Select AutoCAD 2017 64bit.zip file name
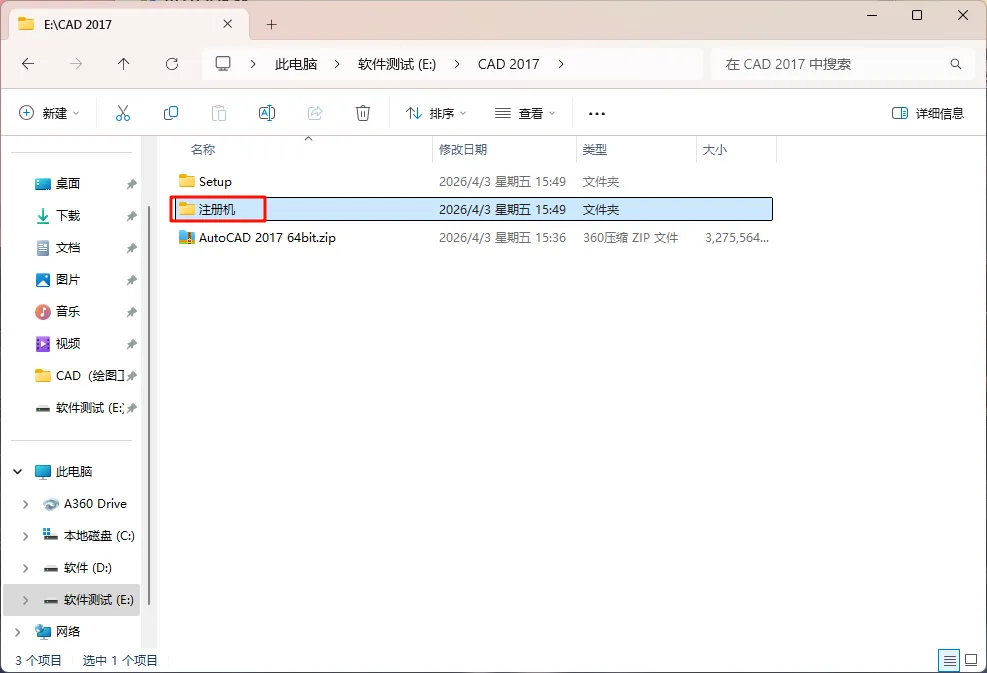This screenshot has width=987, height=673. pos(268,237)
